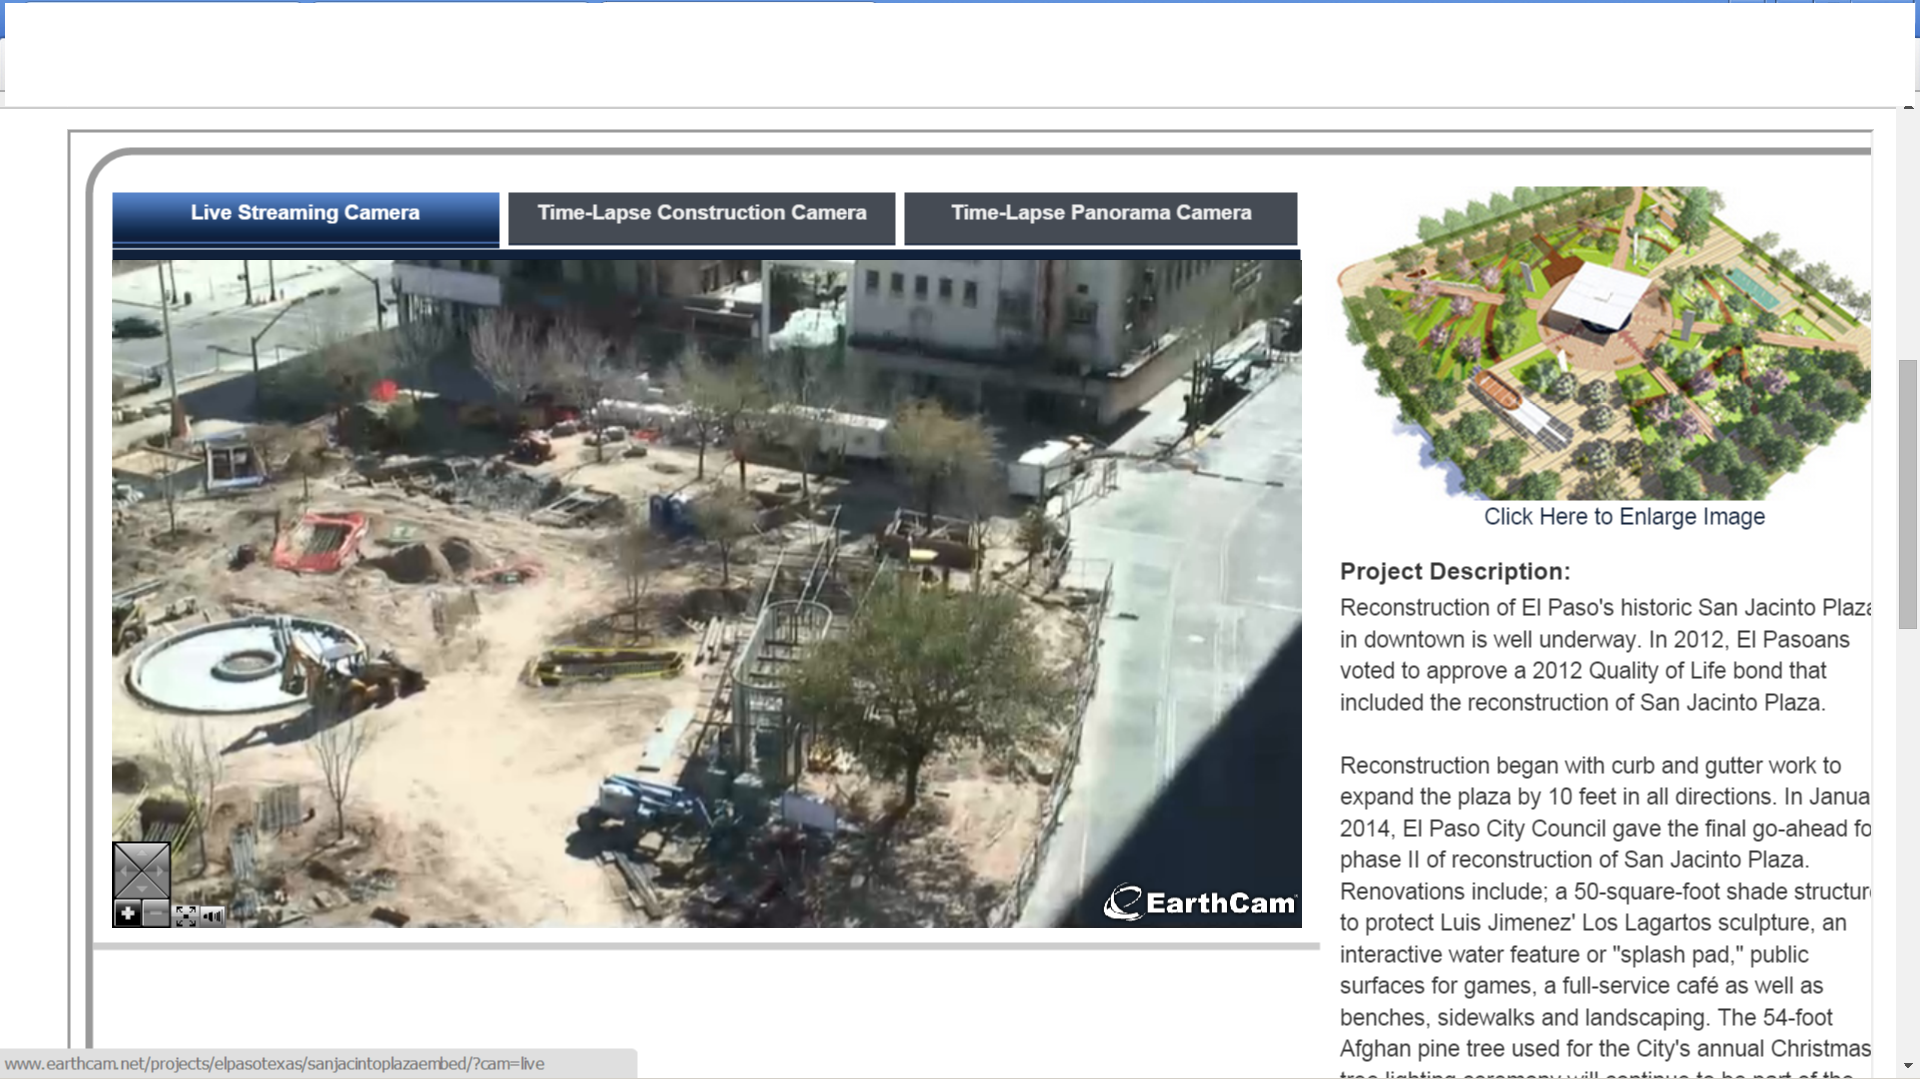1920x1080 pixels.
Task: Click the page vertical scrollbar thumb
Action: [1907, 494]
